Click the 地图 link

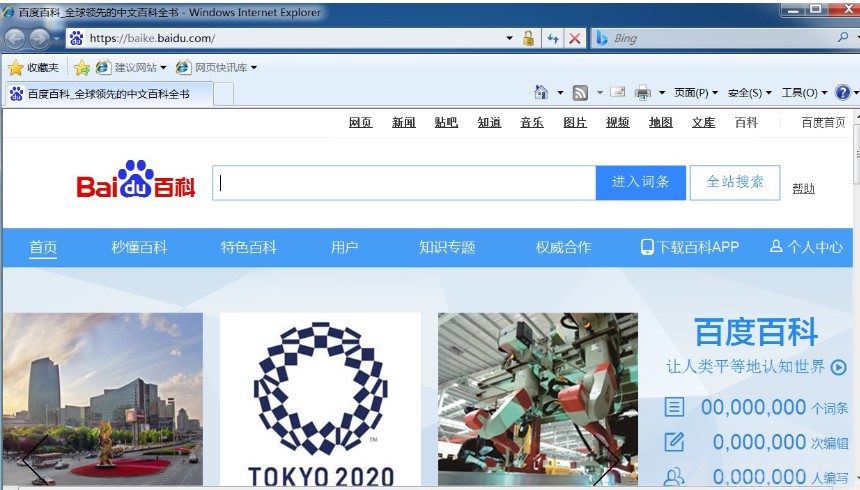(x=660, y=122)
